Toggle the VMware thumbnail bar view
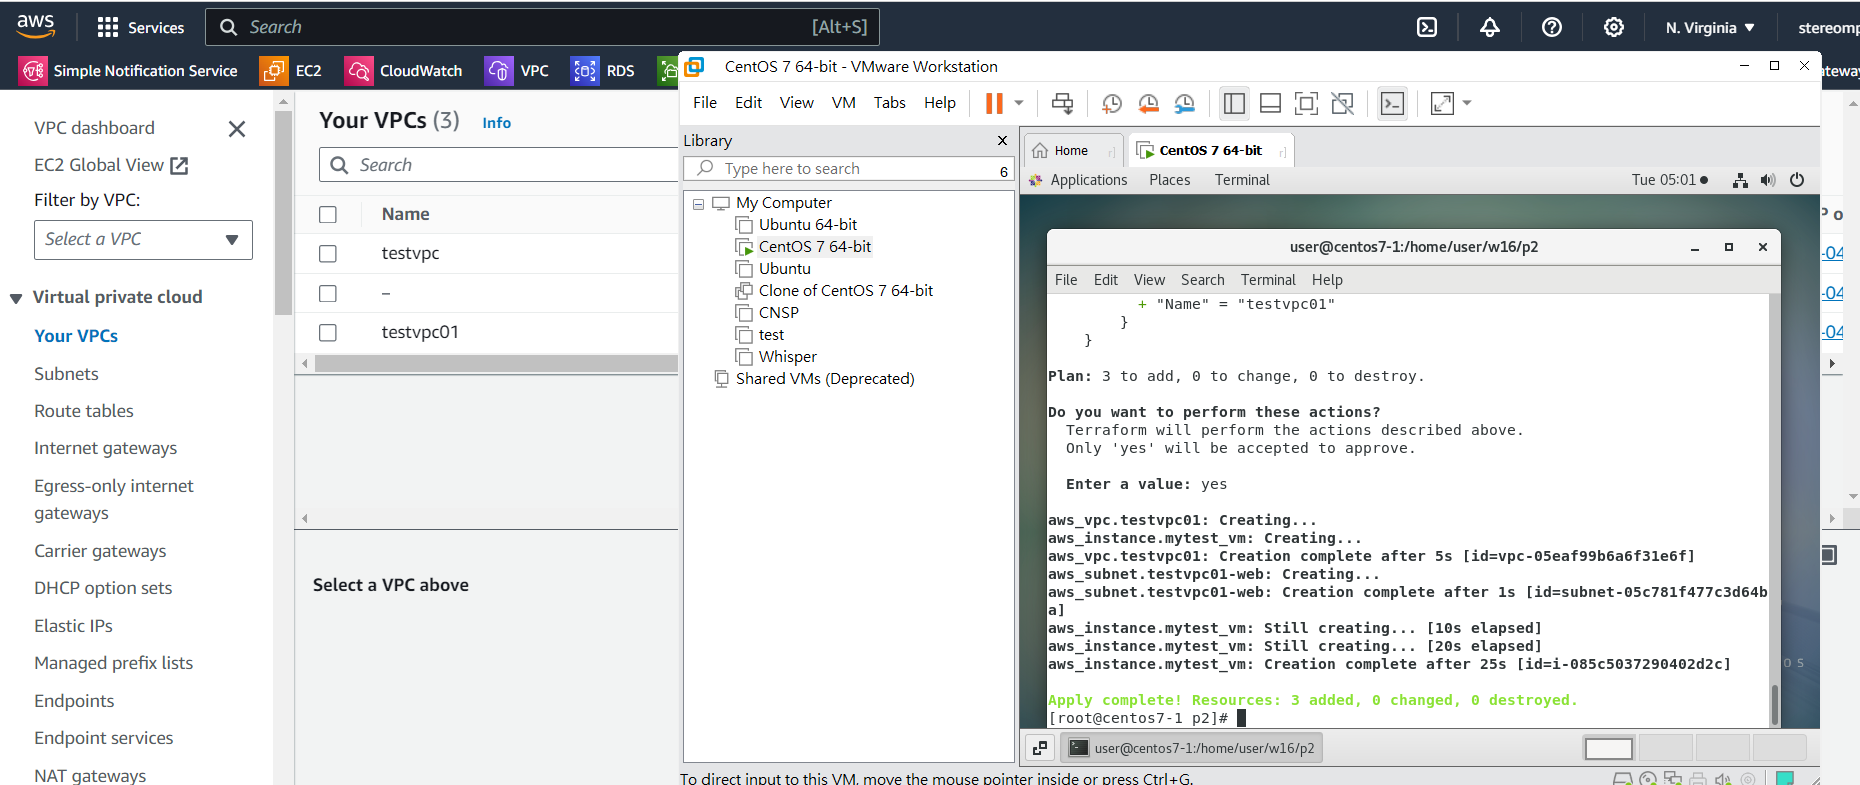Image resolution: width=1860 pixels, height=785 pixels. [x=1270, y=103]
